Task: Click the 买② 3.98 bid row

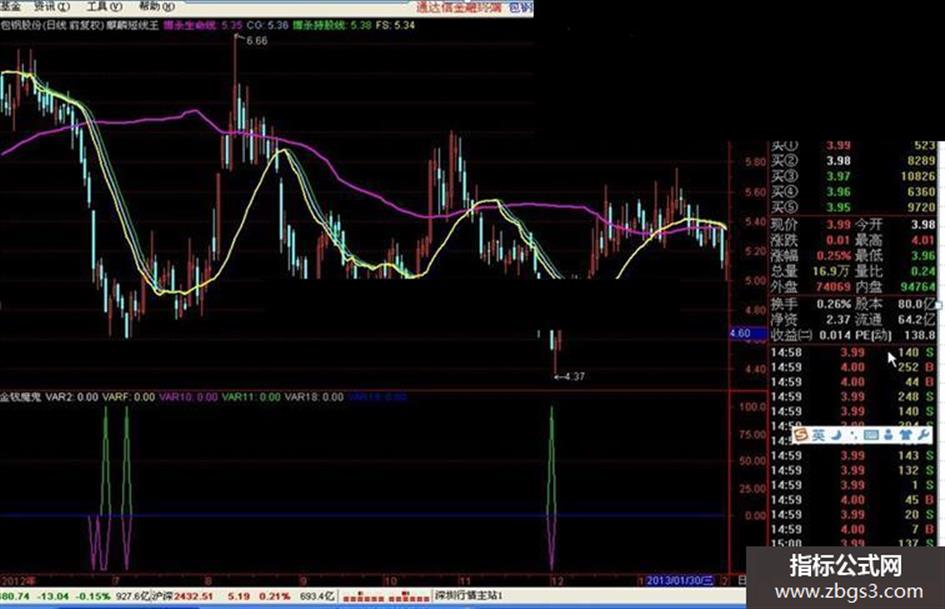Action: [x=853, y=161]
